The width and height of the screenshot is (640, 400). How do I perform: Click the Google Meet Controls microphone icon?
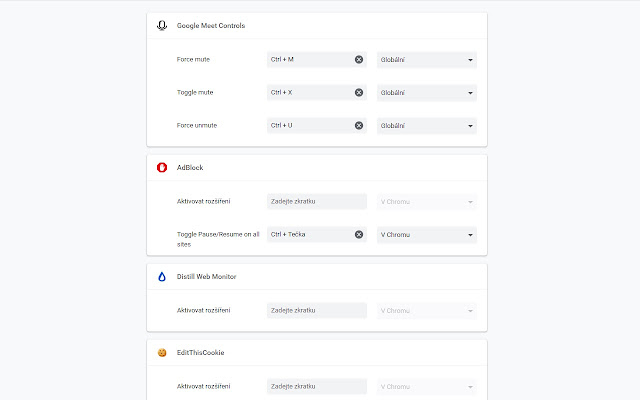tap(162, 26)
